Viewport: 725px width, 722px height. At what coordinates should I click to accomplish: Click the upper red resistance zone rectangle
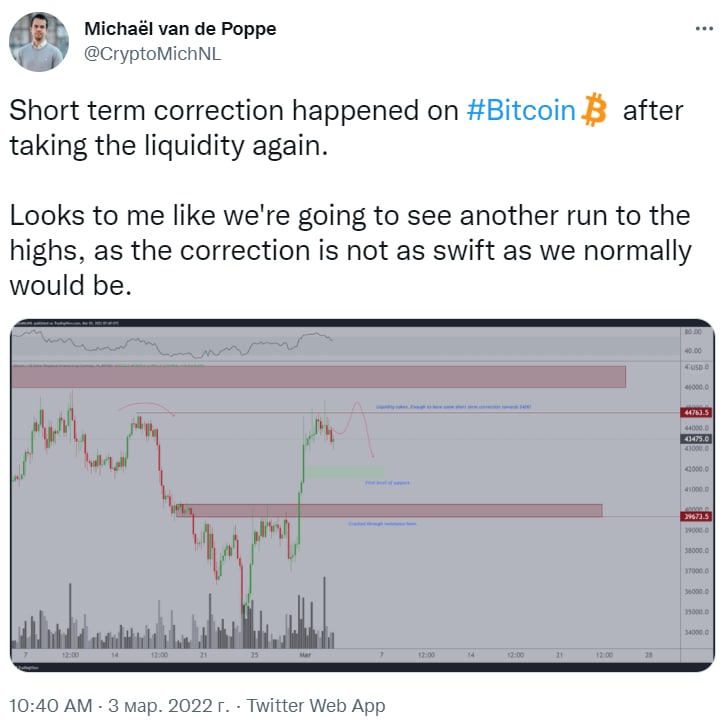tap(319, 377)
